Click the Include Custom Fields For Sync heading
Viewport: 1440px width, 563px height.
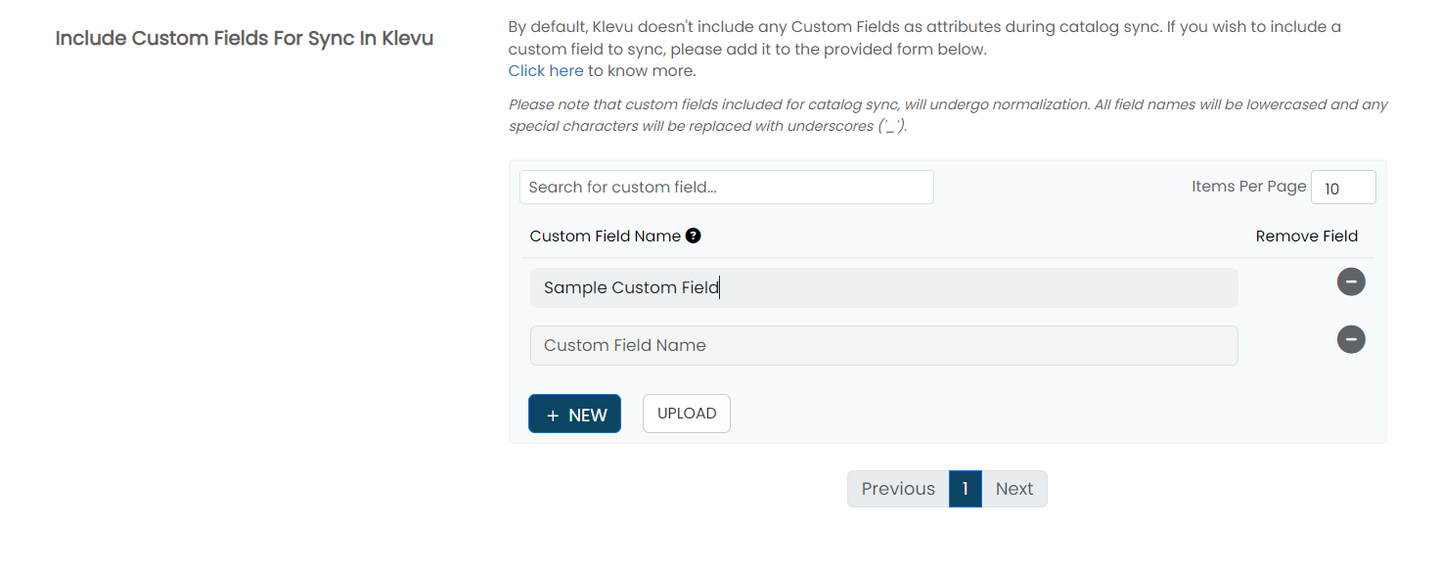point(244,39)
